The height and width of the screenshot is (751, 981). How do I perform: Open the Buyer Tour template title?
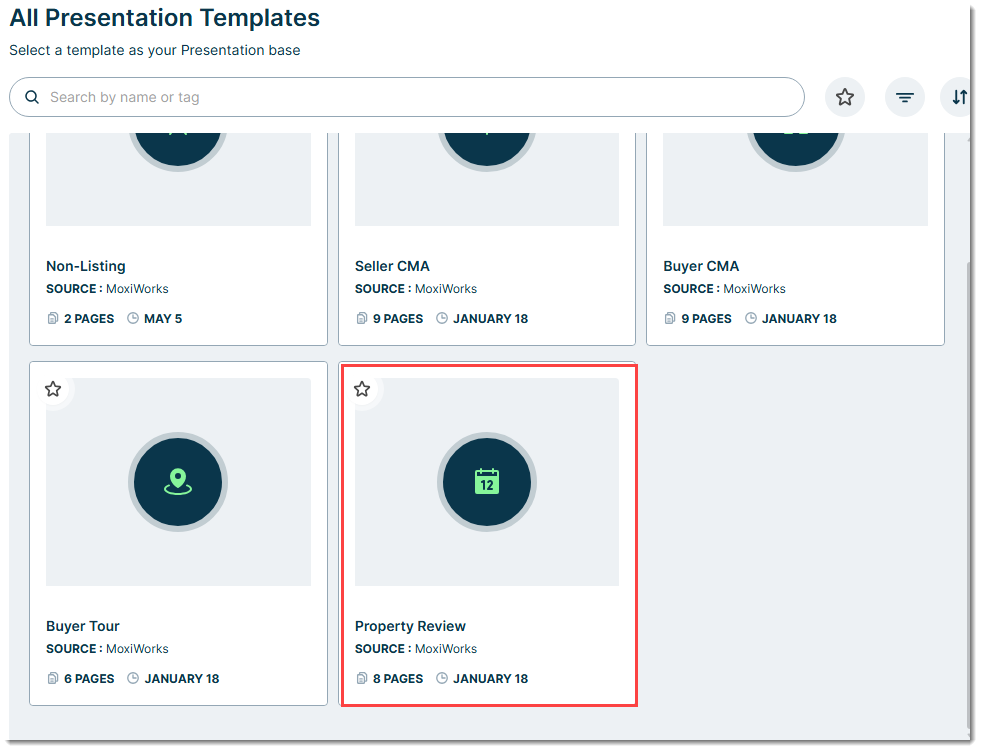point(83,626)
